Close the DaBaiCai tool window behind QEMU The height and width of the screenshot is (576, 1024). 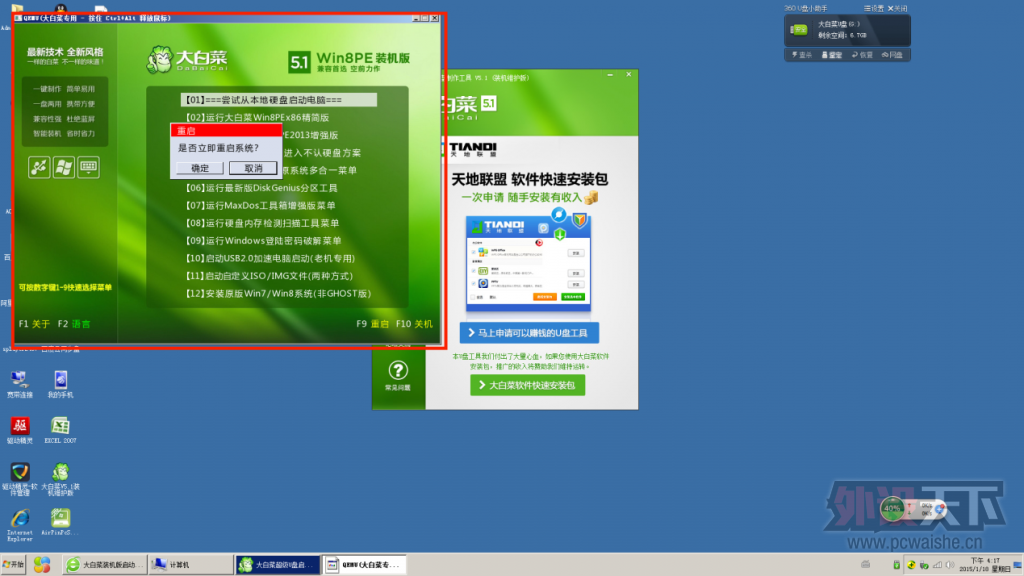[628, 75]
